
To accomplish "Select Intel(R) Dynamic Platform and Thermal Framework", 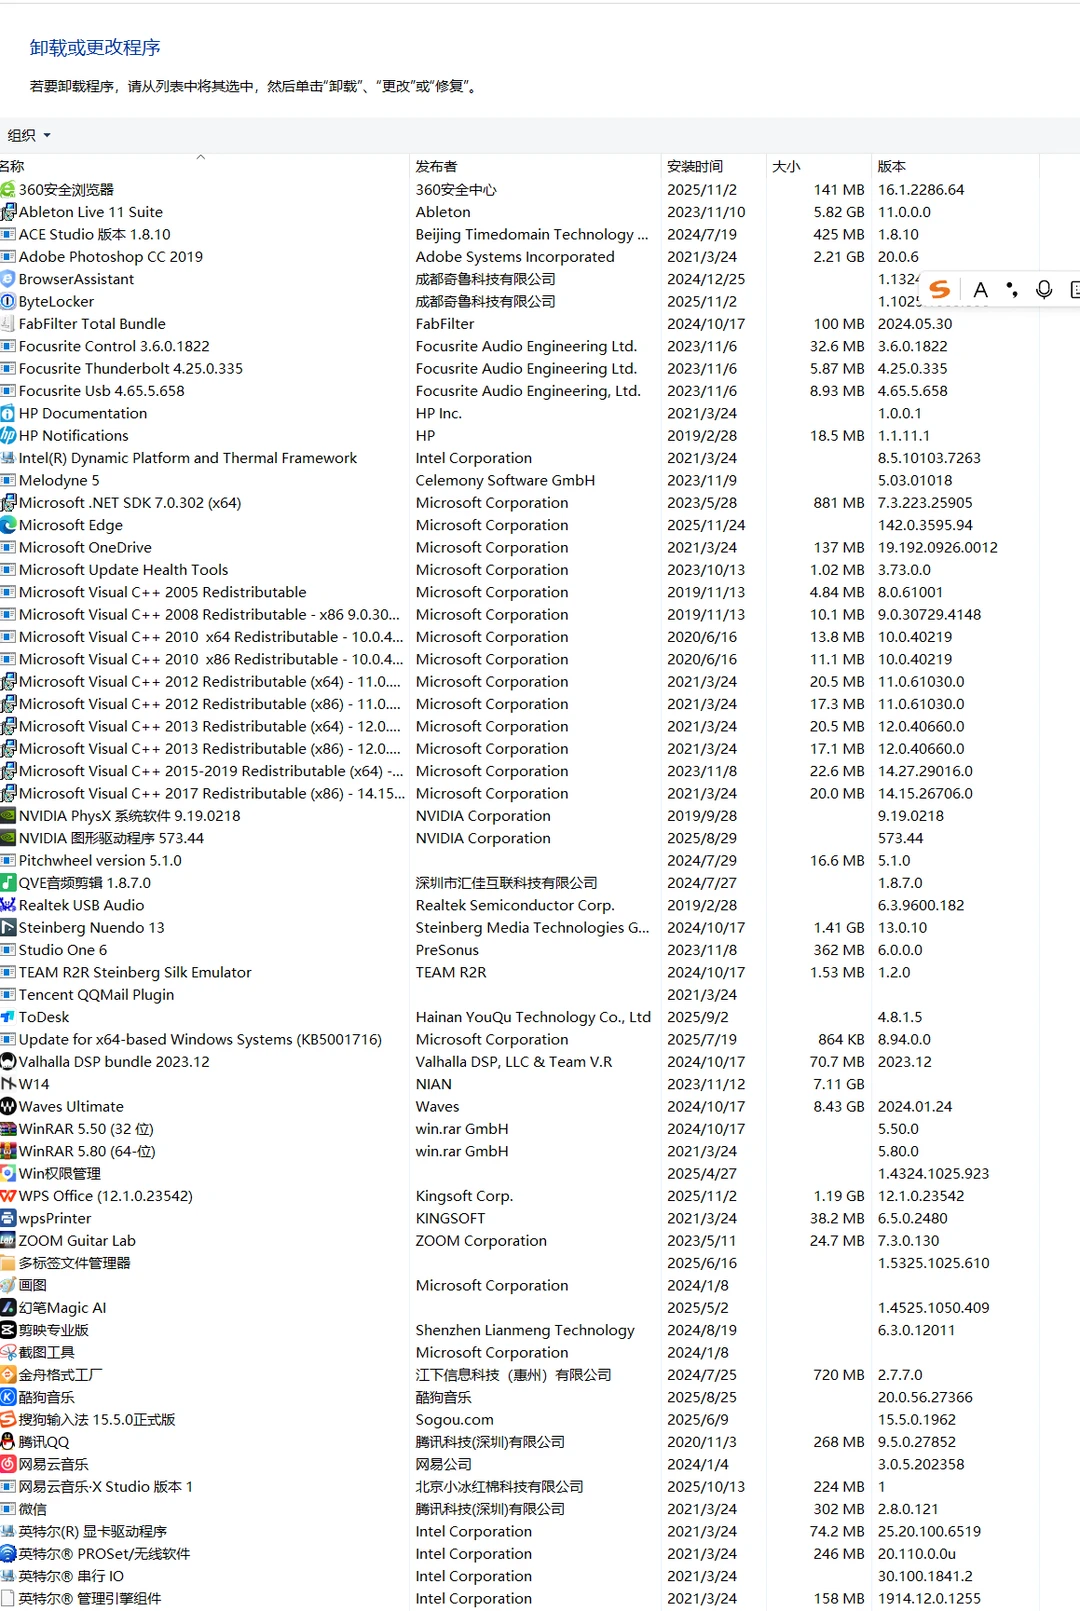I will pos(520,458).
